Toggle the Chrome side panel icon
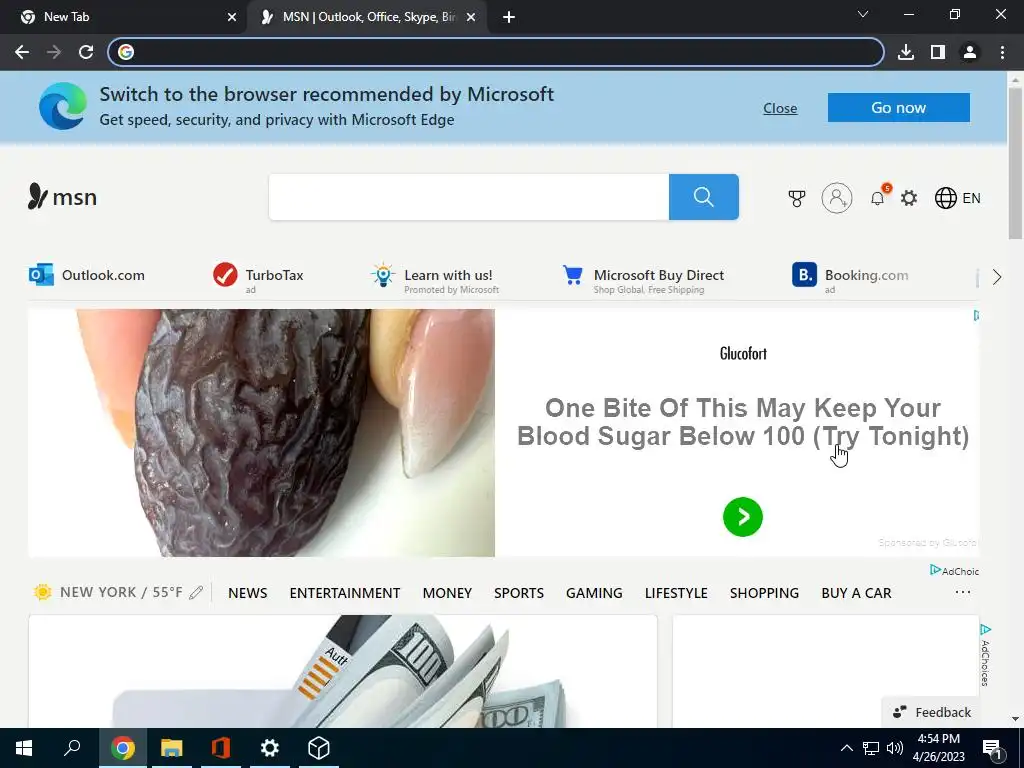Viewport: 1024px width, 768px height. point(938,52)
